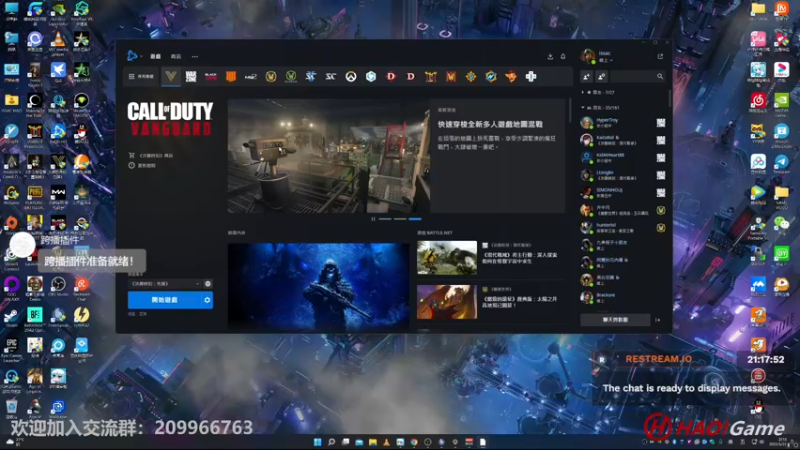Screen dimensions: 800x450
Task: Select friend Brackore in the friends list
Action: tap(623, 297)
